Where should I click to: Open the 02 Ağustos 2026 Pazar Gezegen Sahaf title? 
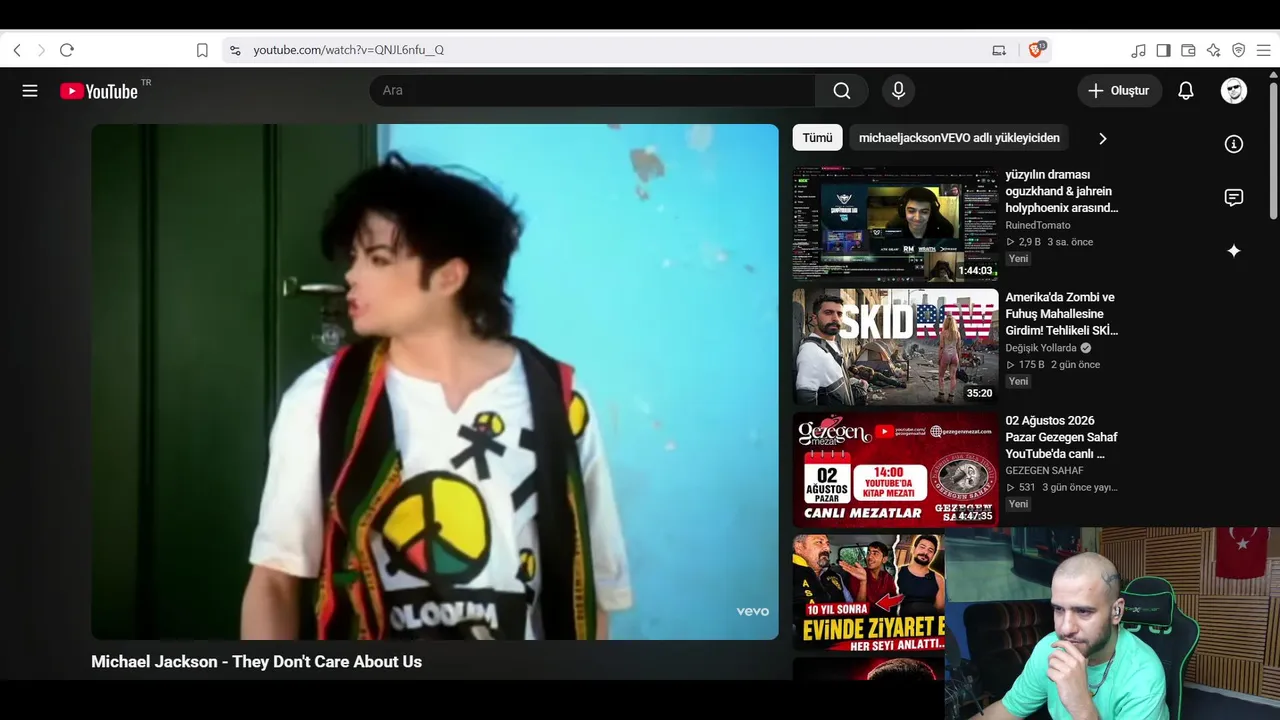pyautogui.click(x=1062, y=437)
